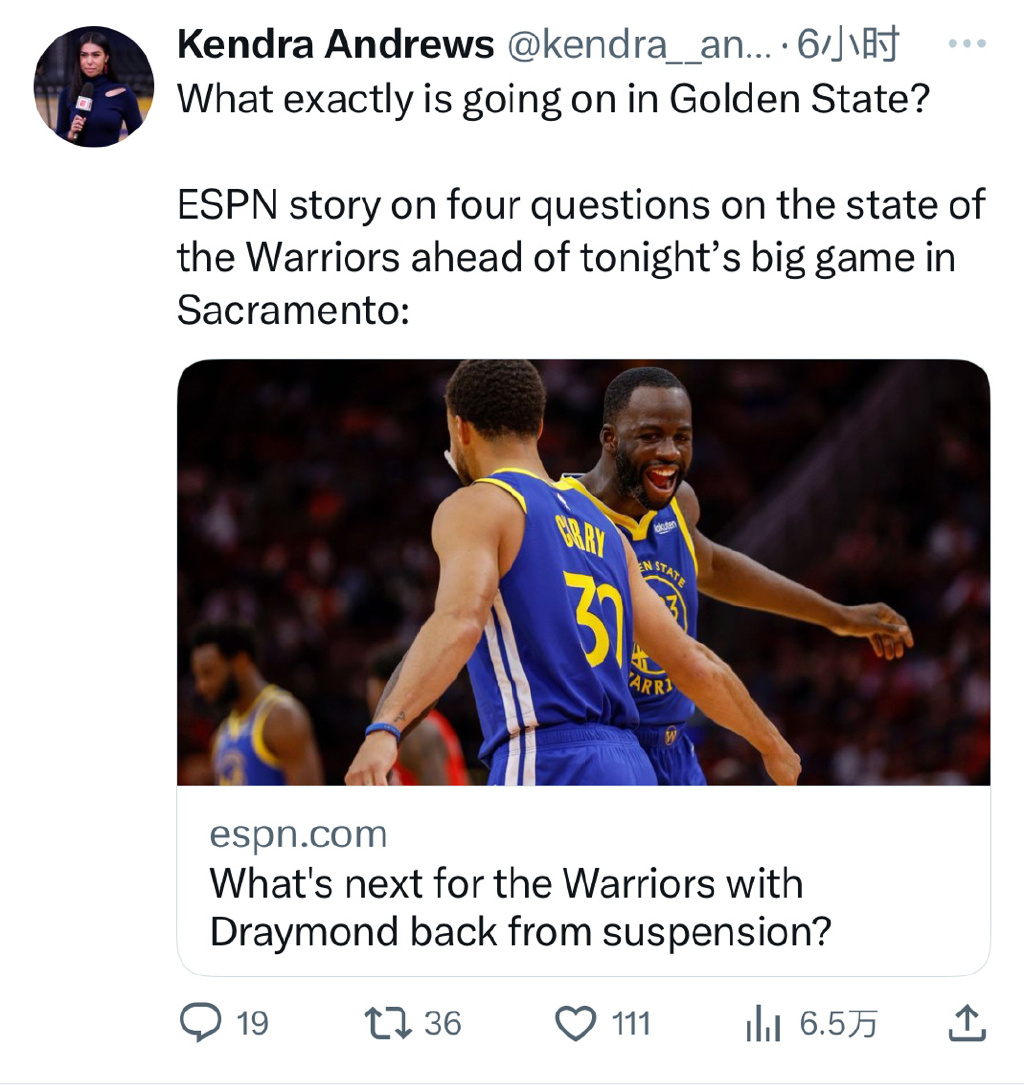Open the Kendra Andrews display name
The height and width of the screenshot is (1085, 1024).
pyautogui.click(x=336, y=44)
